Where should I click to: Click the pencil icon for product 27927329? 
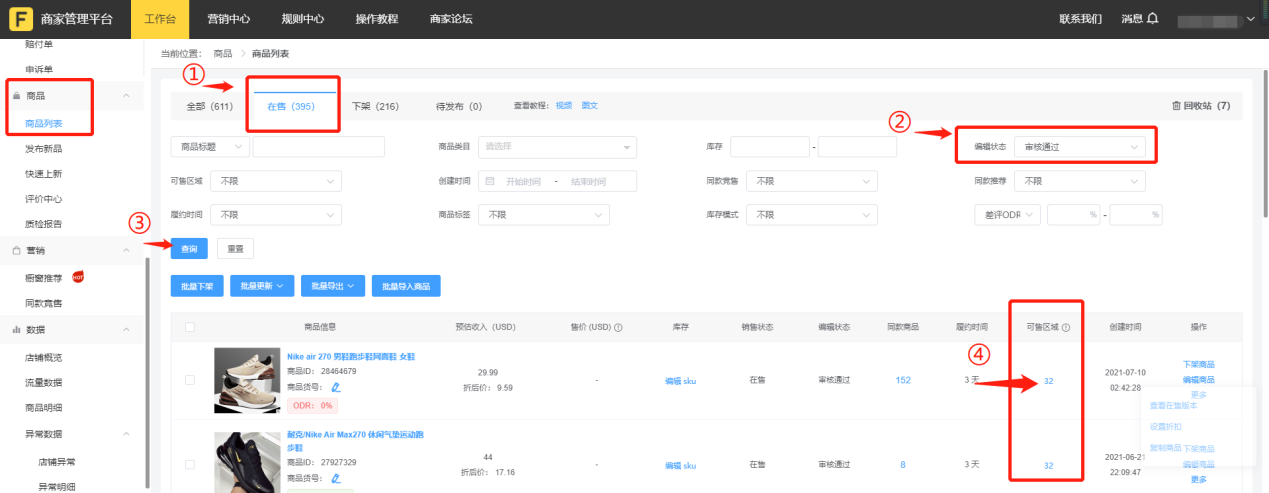pos(336,479)
